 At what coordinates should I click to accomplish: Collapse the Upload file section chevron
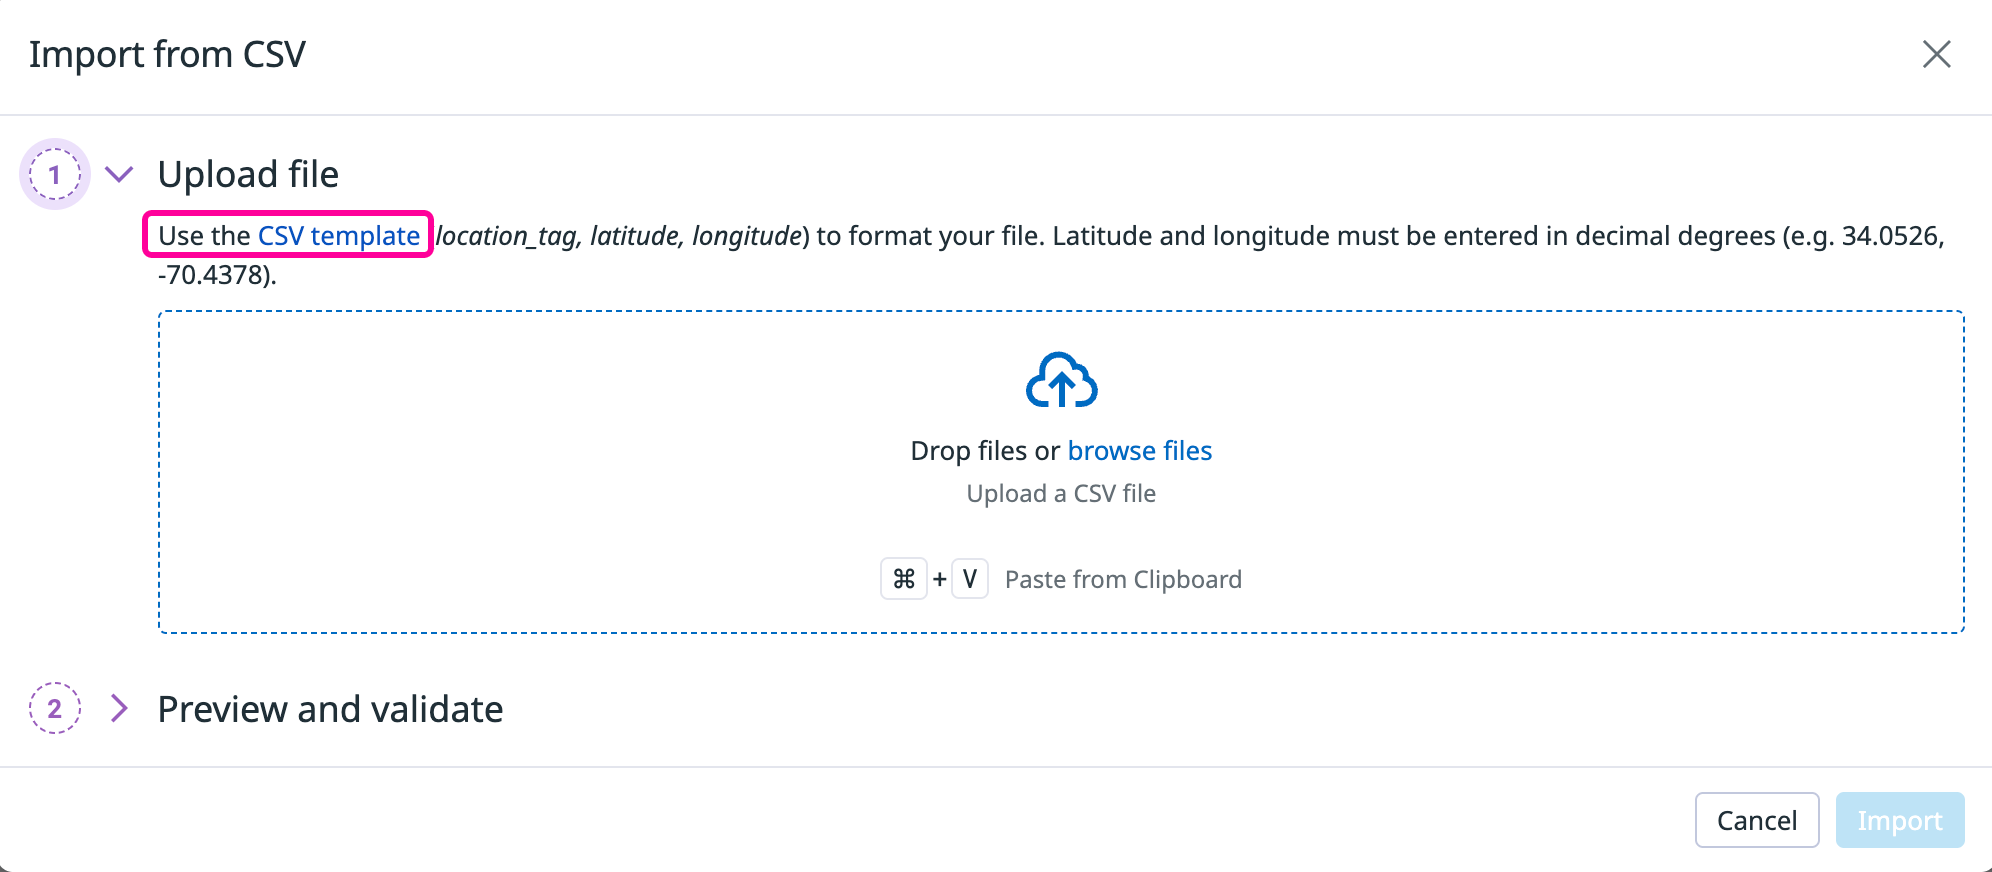[119, 175]
